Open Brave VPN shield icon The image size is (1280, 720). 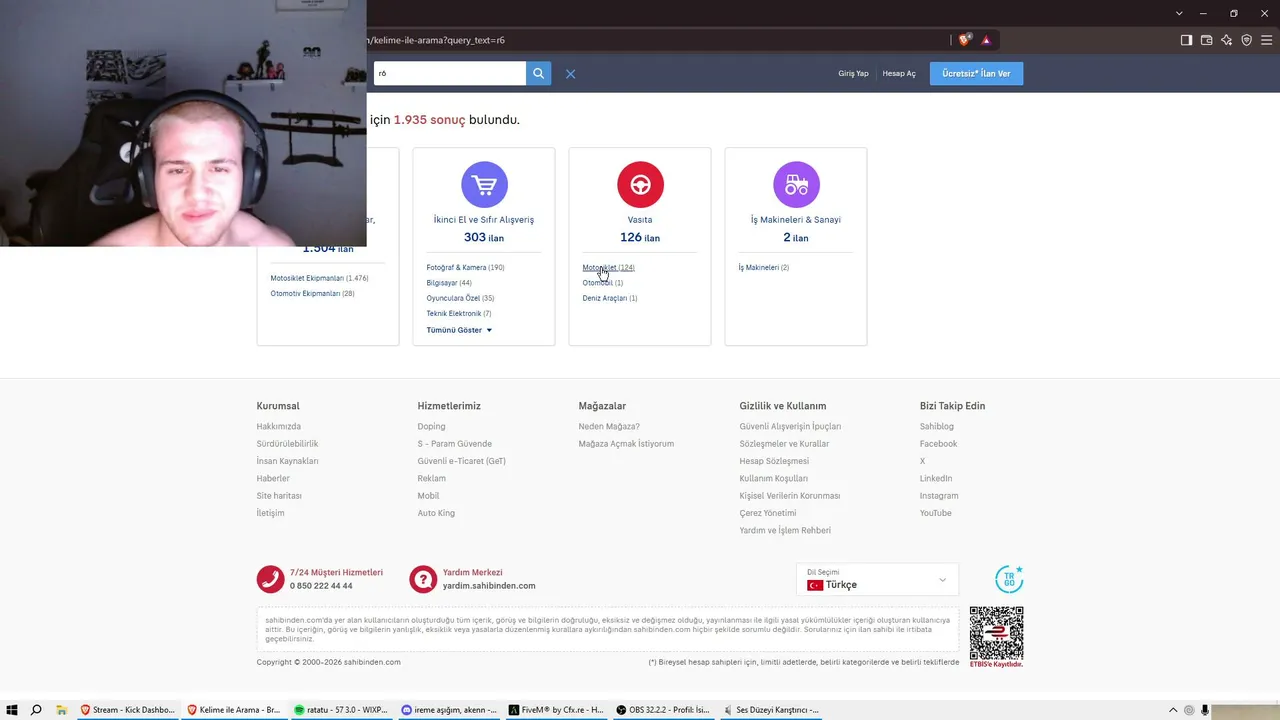[1246, 40]
